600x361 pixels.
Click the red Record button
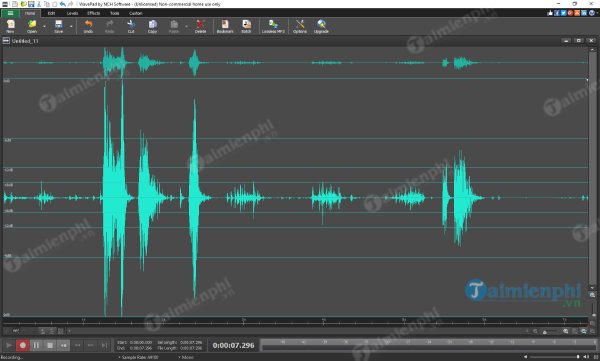(23, 345)
